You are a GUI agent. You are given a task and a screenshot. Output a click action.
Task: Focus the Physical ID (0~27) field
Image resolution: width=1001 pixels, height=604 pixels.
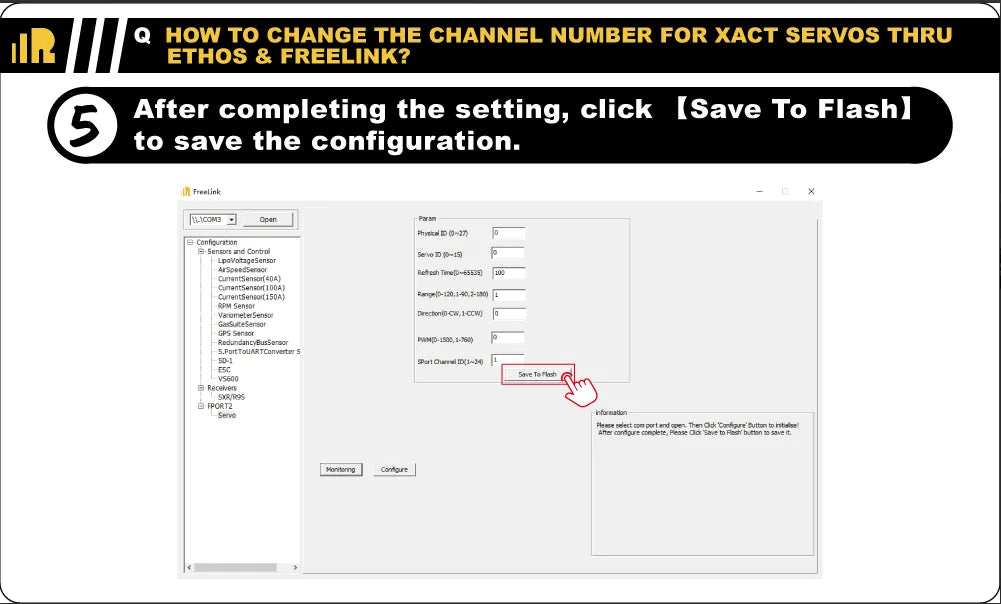point(509,233)
